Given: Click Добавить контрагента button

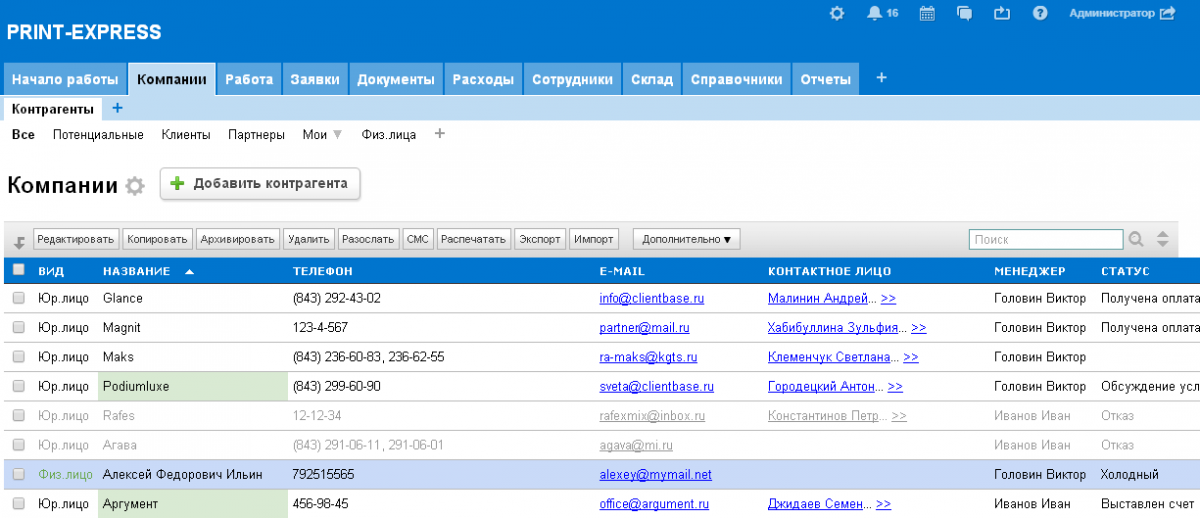Looking at the screenshot, I should pos(260,184).
